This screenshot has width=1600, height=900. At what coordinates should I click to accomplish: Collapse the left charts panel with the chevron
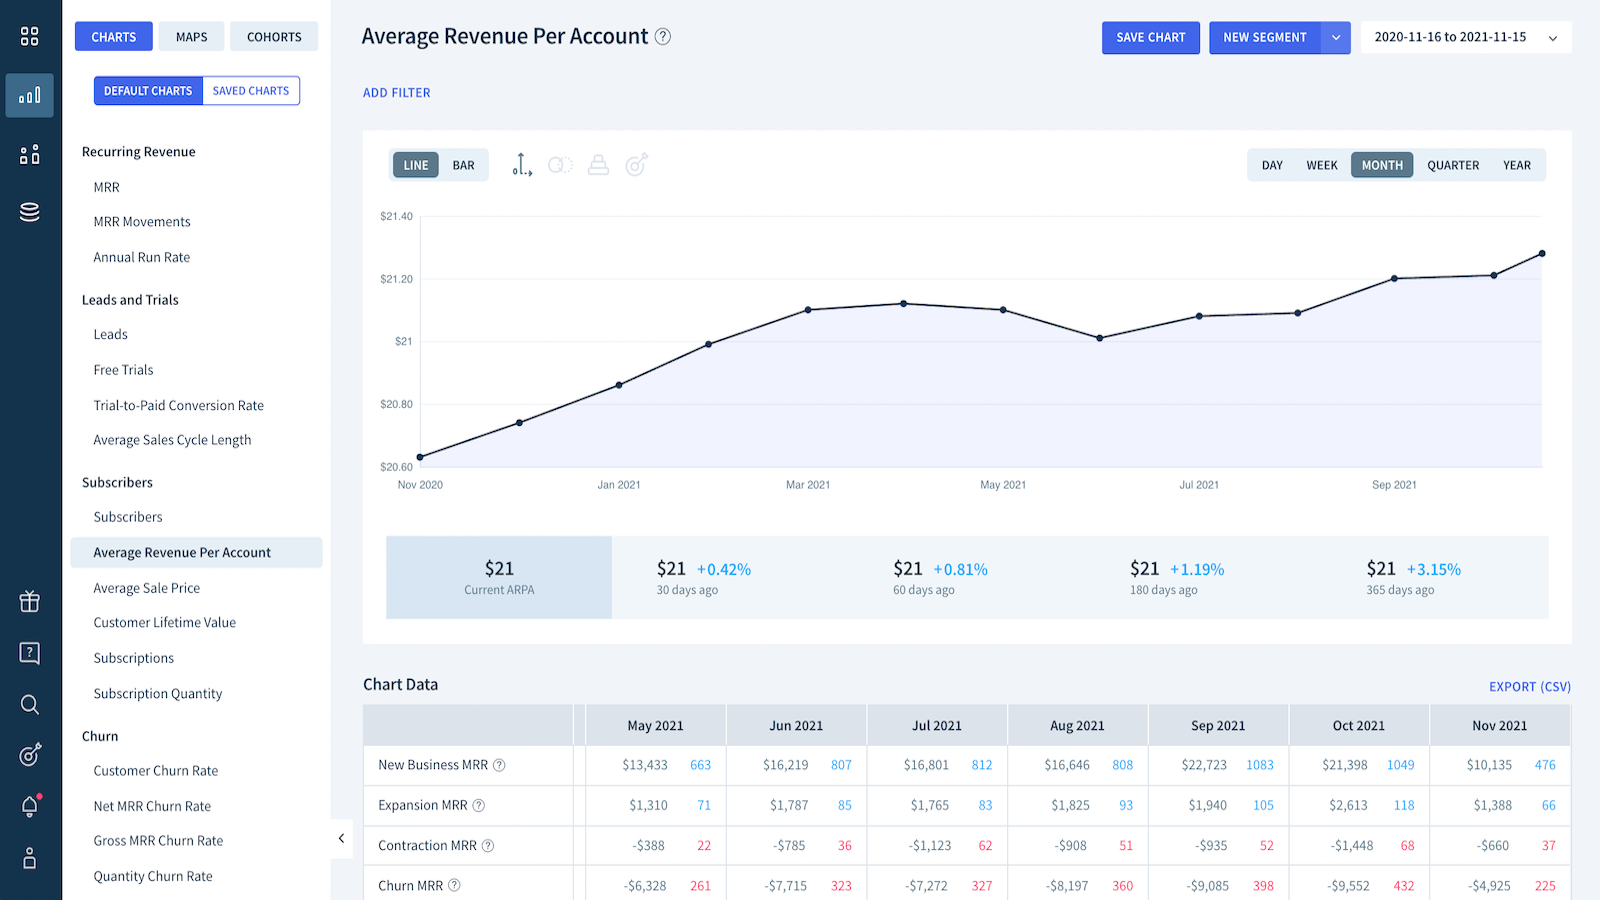(x=341, y=839)
